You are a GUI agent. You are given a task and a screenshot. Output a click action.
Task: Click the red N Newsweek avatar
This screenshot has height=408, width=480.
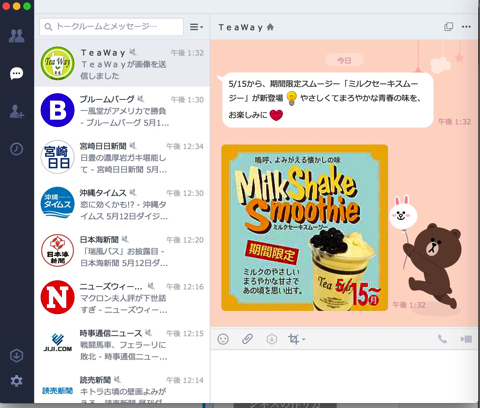coord(57,297)
